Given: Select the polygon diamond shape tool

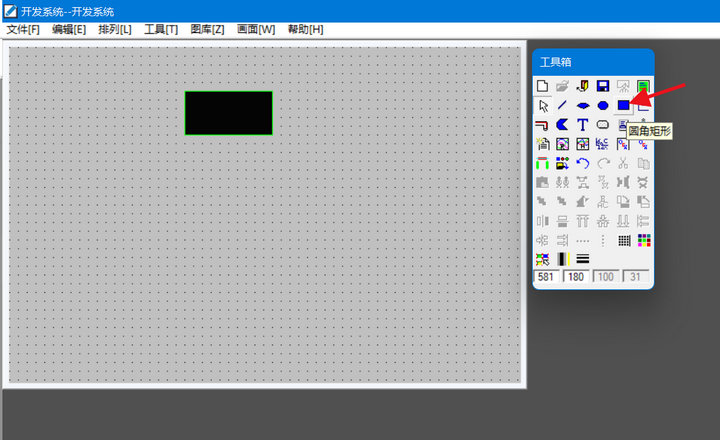Looking at the screenshot, I should tap(582, 105).
